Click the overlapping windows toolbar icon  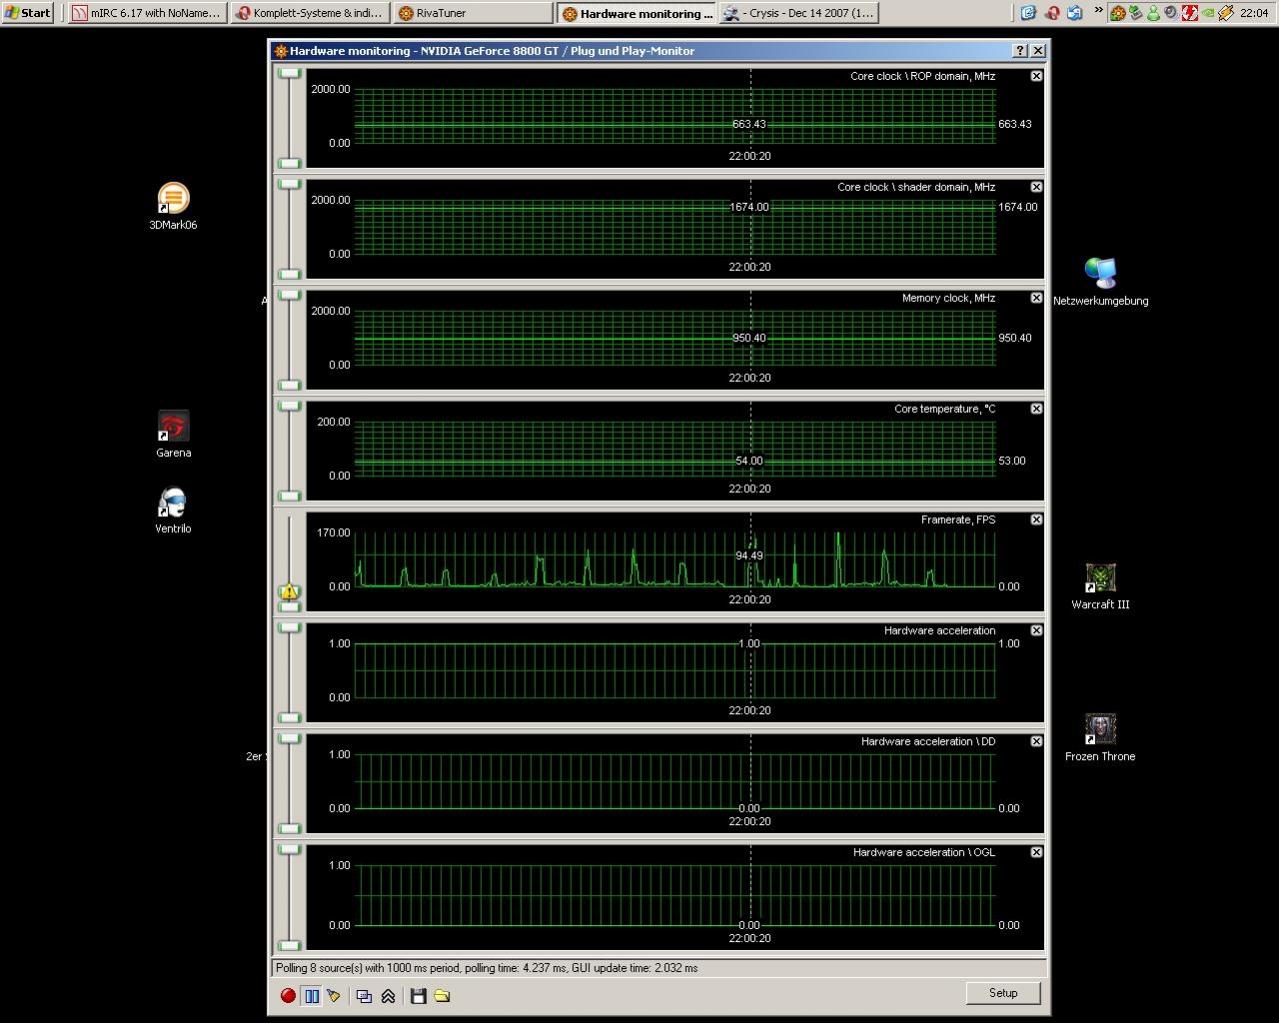(x=364, y=996)
